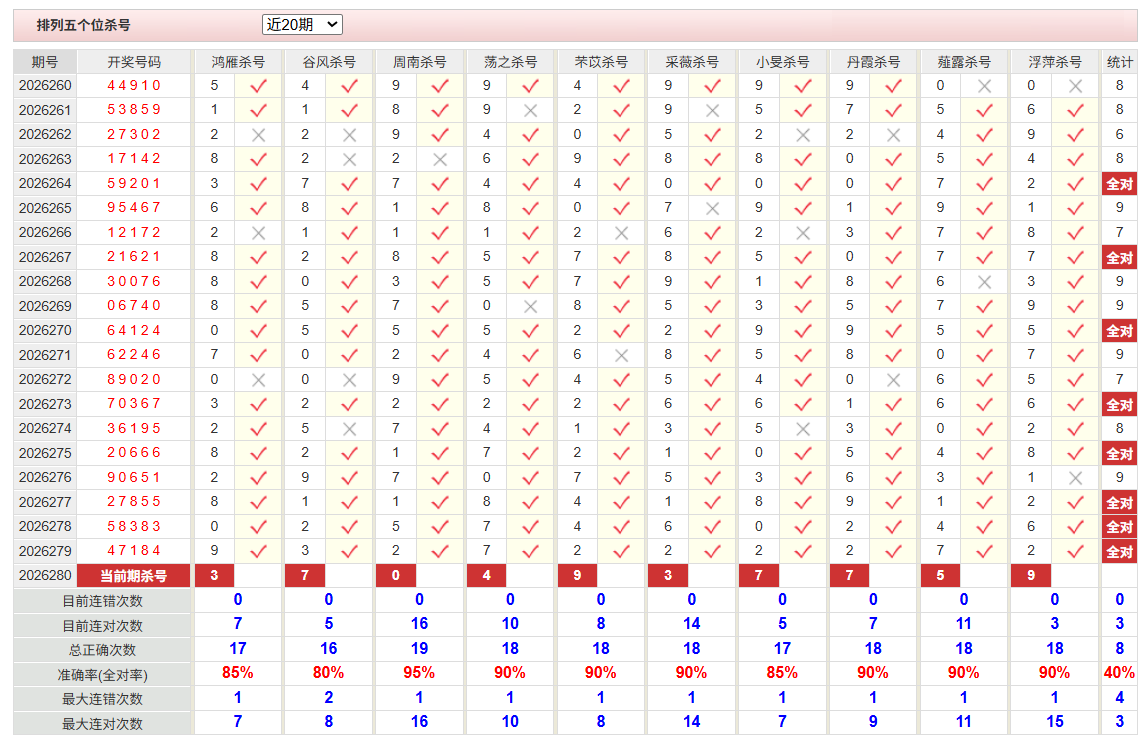Select the 周南杀号 check mark in row 2026270
Image resolution: width=1146 pixels, height=746 pixels.
pyautogui.click(x=440, y=331)
